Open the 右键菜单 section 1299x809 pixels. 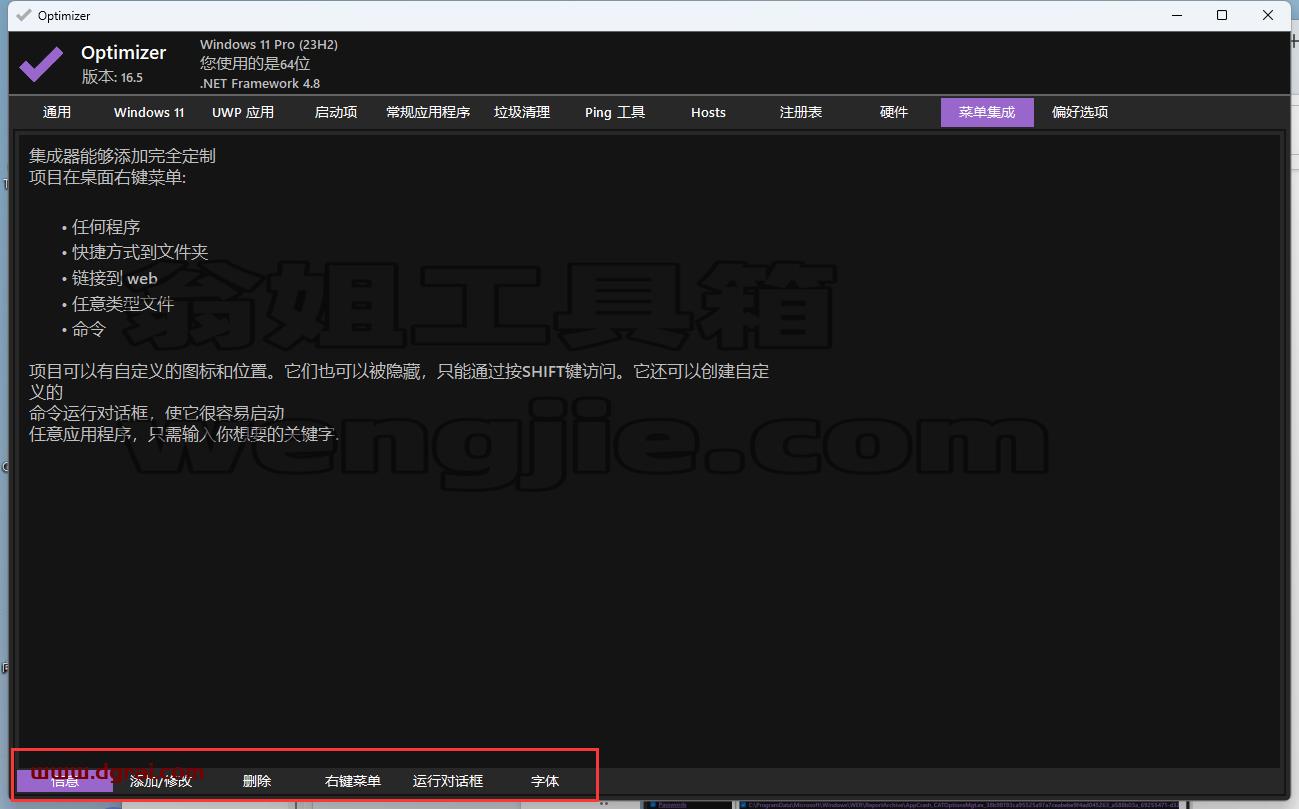[353, 781]
